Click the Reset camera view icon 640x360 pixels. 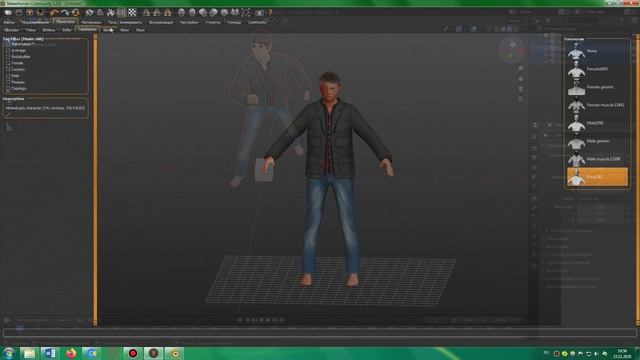pos(246,13)
